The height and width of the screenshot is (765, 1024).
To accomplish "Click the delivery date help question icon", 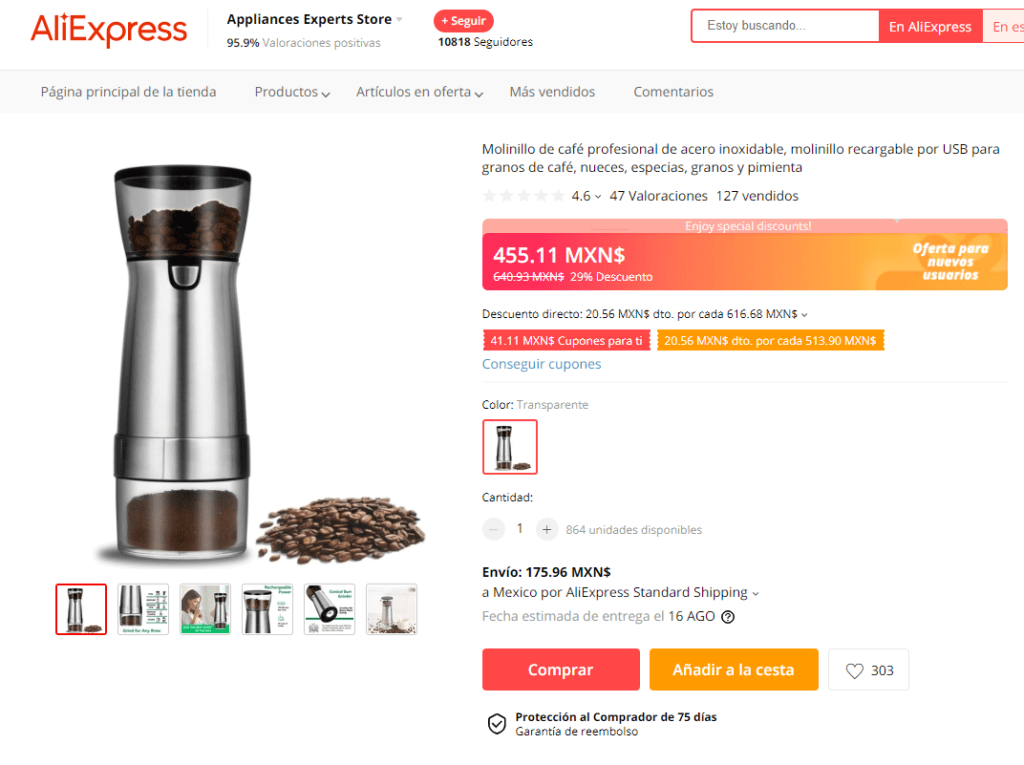I will point(728,617).
